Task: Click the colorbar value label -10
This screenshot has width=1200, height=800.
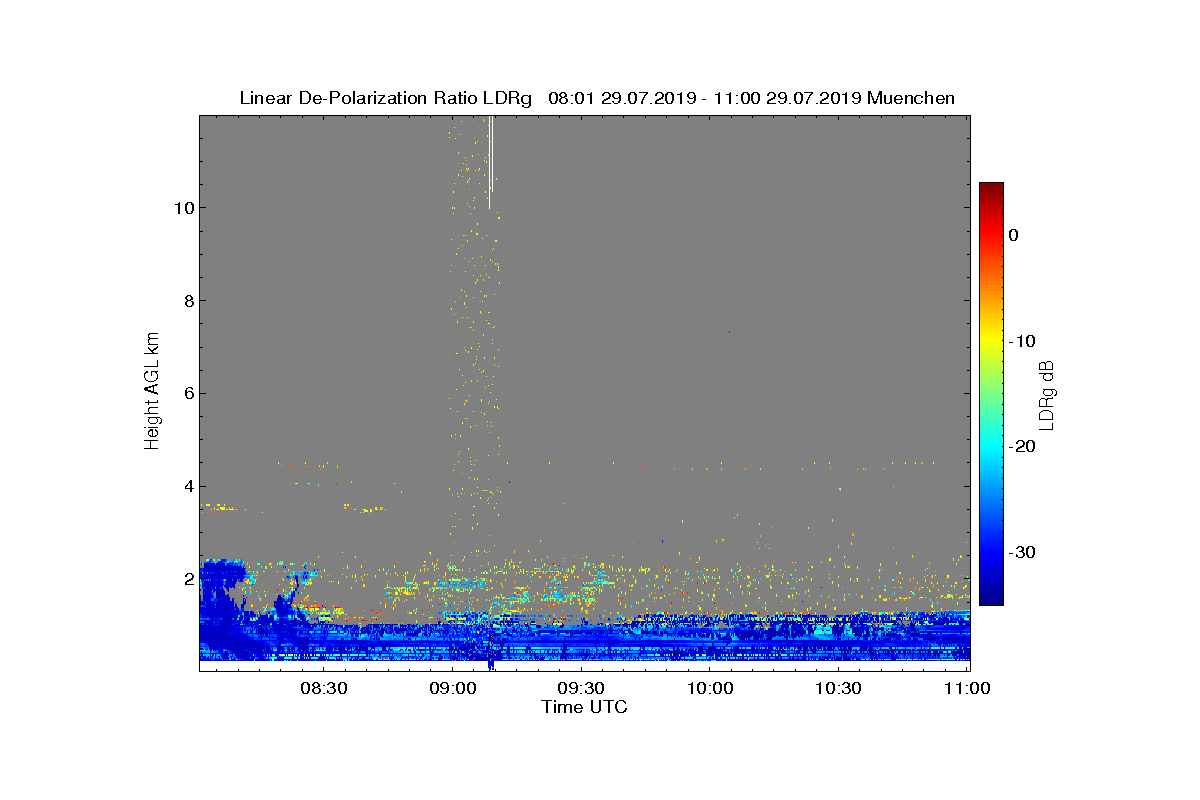Action: click(x=1022, y=341)
